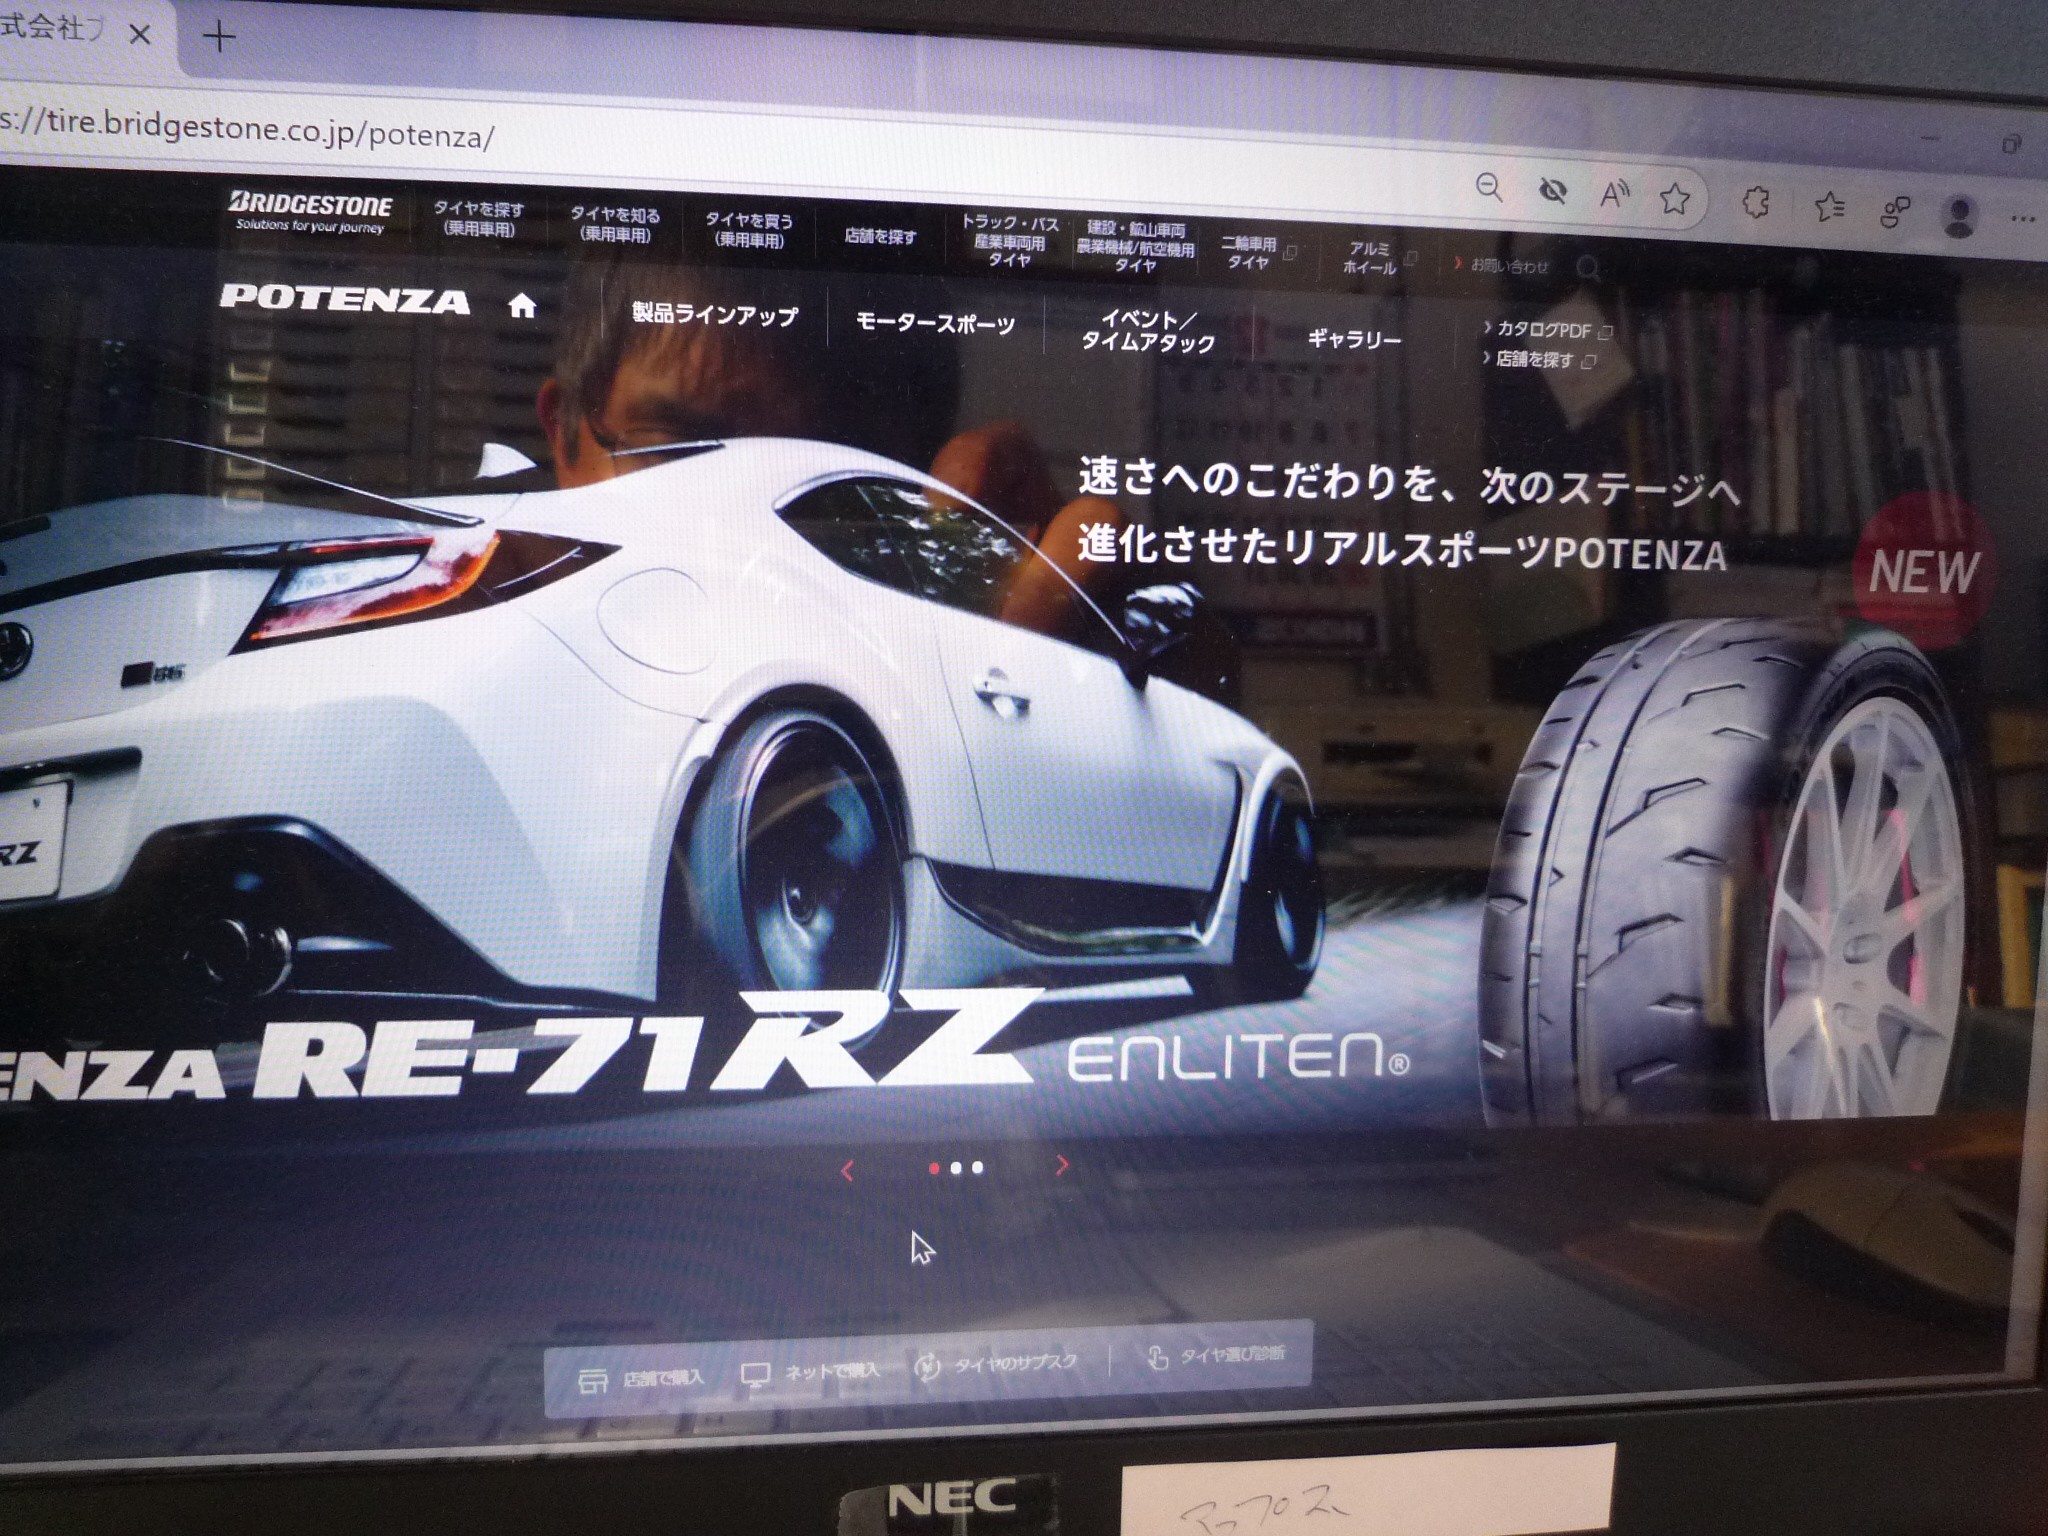This screenshot has height=1536, width=2048.
Task: Click the search magnifier next to お問い合わせ
Action: click(1590, 268)
